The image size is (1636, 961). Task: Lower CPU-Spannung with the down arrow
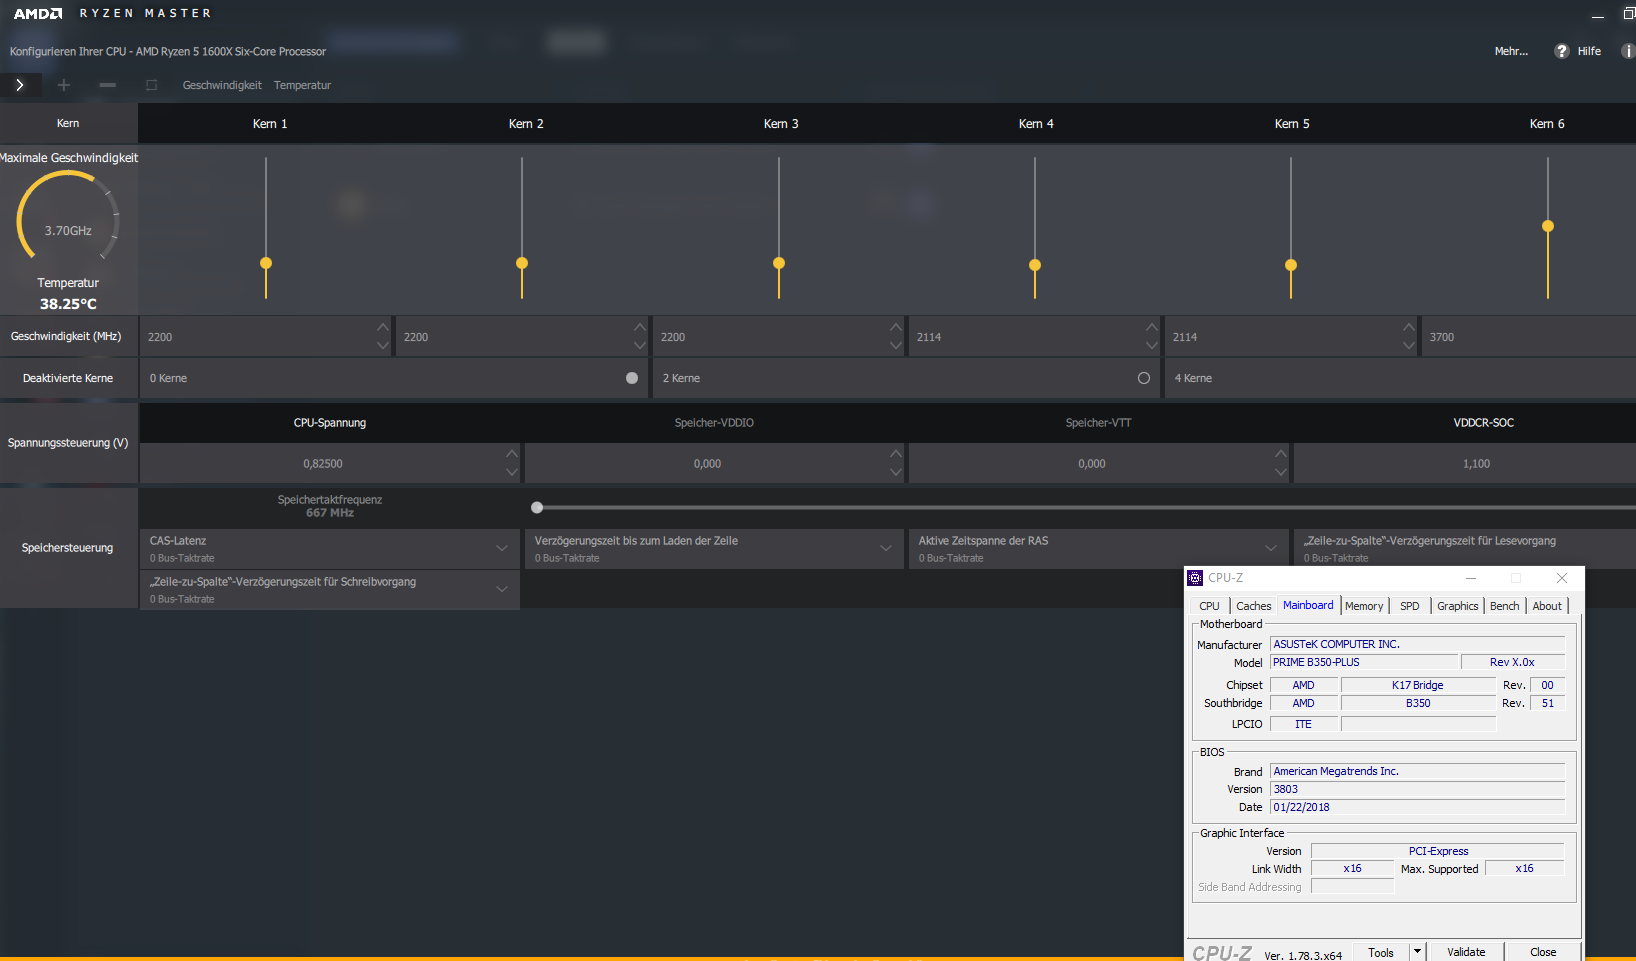[x=512, y=472]
